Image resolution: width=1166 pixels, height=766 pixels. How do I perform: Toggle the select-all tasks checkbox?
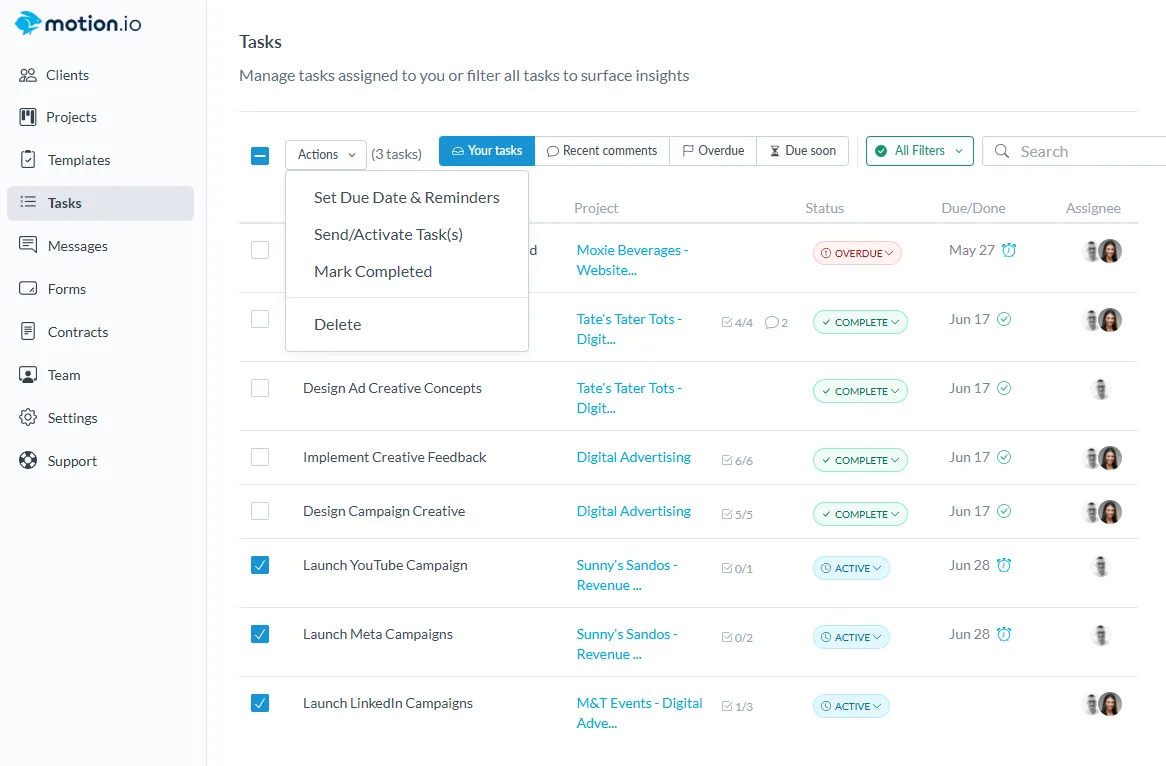[x=260, y=155]
